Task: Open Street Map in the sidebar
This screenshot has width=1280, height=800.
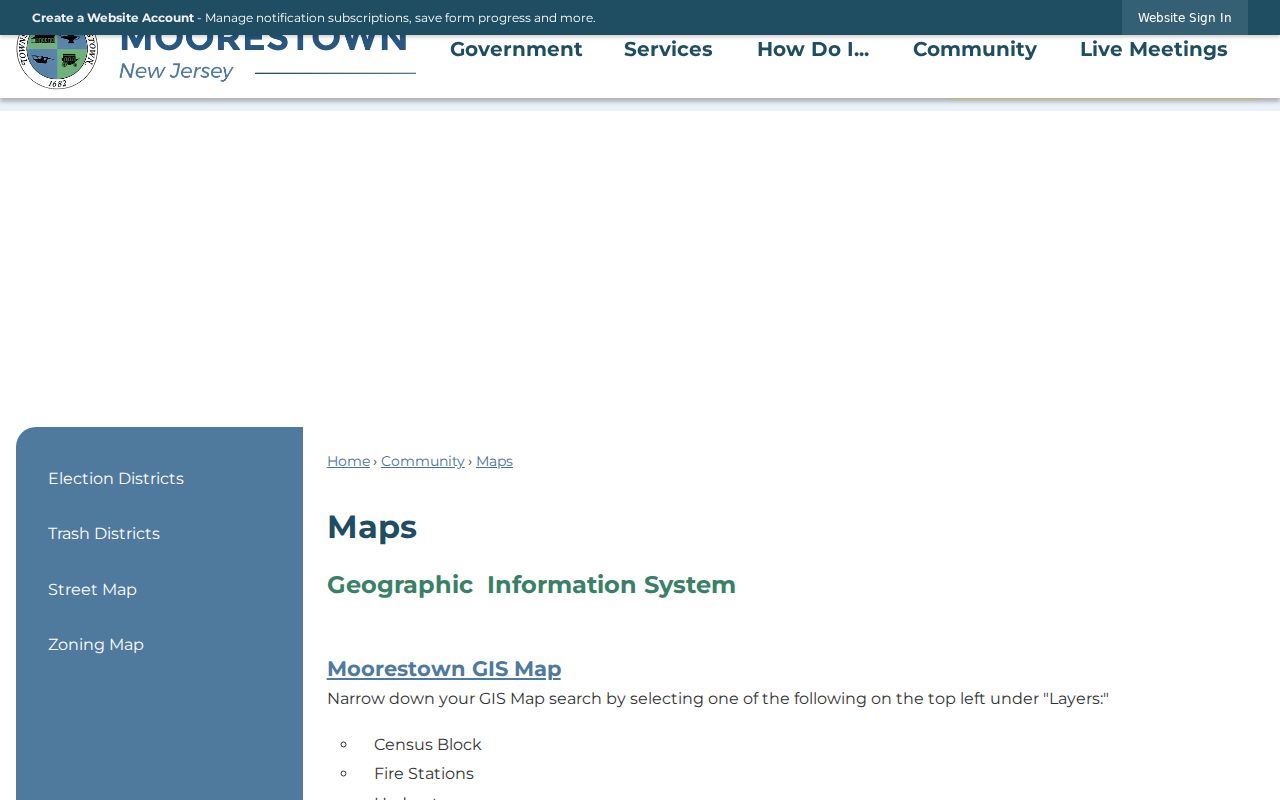Action: coord(92,589)
